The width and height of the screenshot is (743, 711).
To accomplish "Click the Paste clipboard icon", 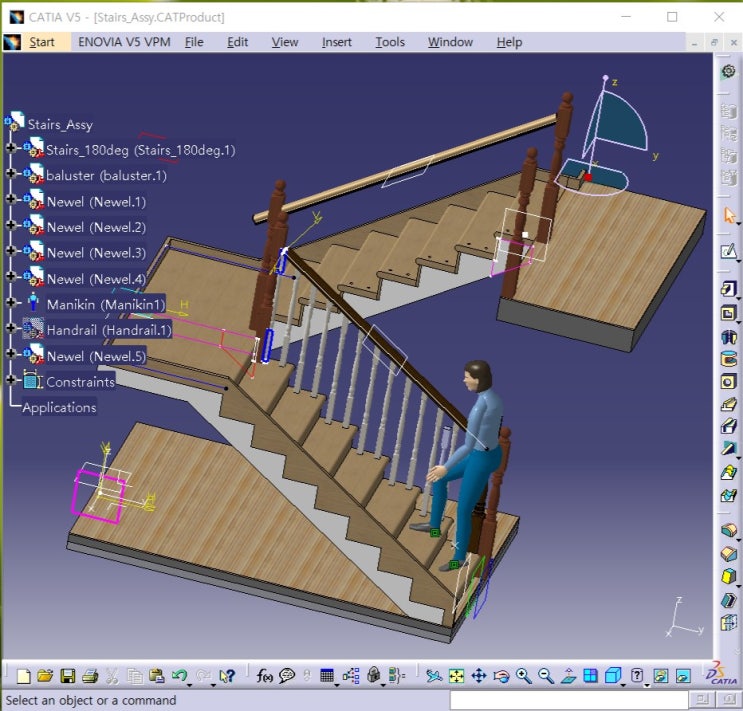I will (x=156, y=675).
